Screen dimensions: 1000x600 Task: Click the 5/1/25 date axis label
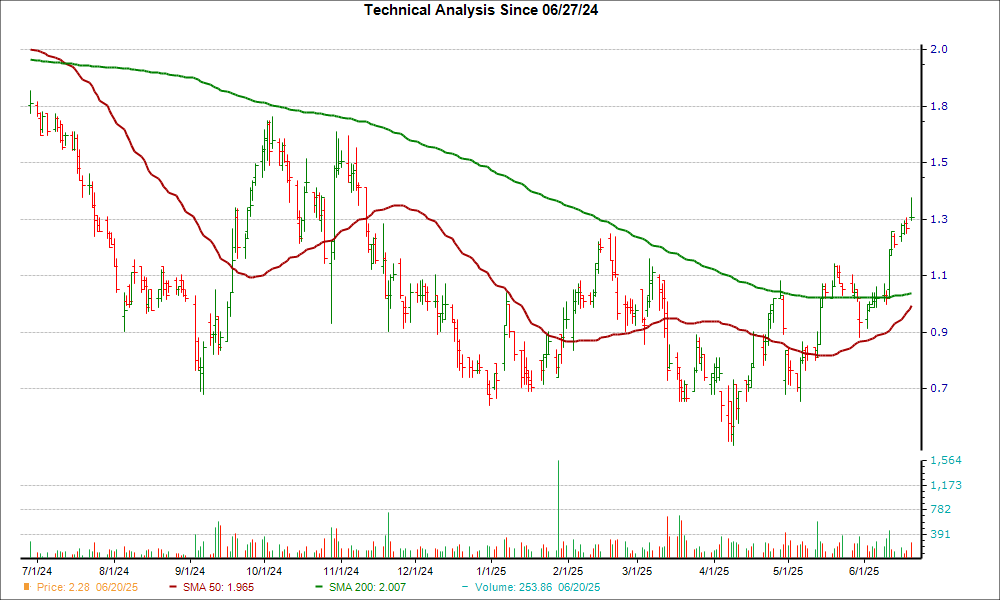(x=788, y=571)
